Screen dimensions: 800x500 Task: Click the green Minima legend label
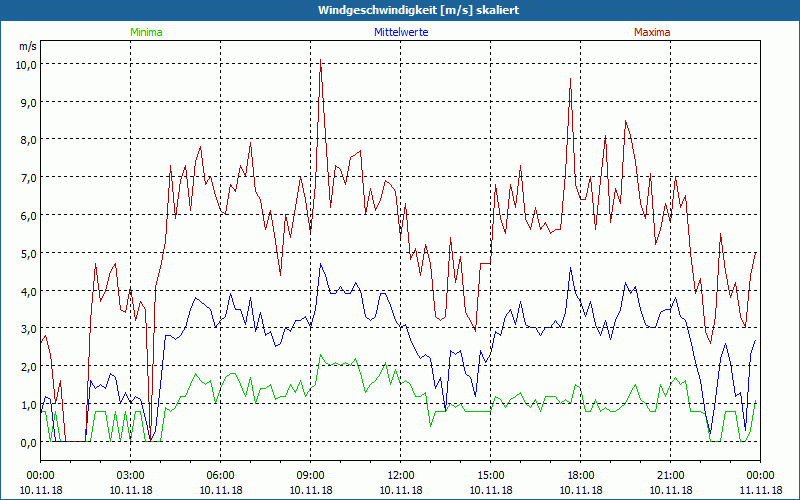tap(146, 32)
